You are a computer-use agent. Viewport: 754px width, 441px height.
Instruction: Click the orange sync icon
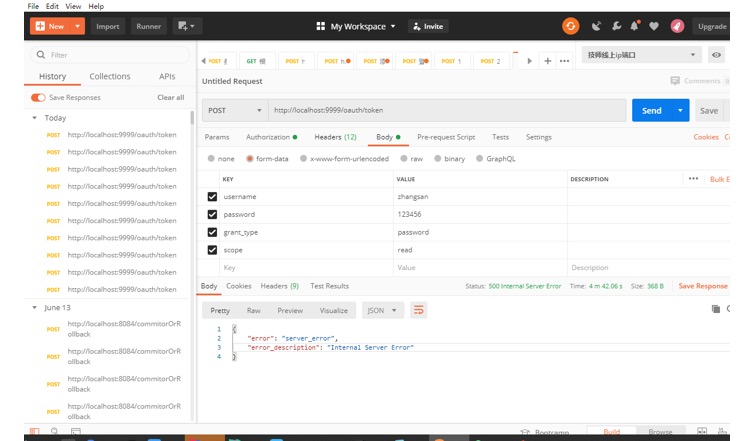(x=571, y=26)
